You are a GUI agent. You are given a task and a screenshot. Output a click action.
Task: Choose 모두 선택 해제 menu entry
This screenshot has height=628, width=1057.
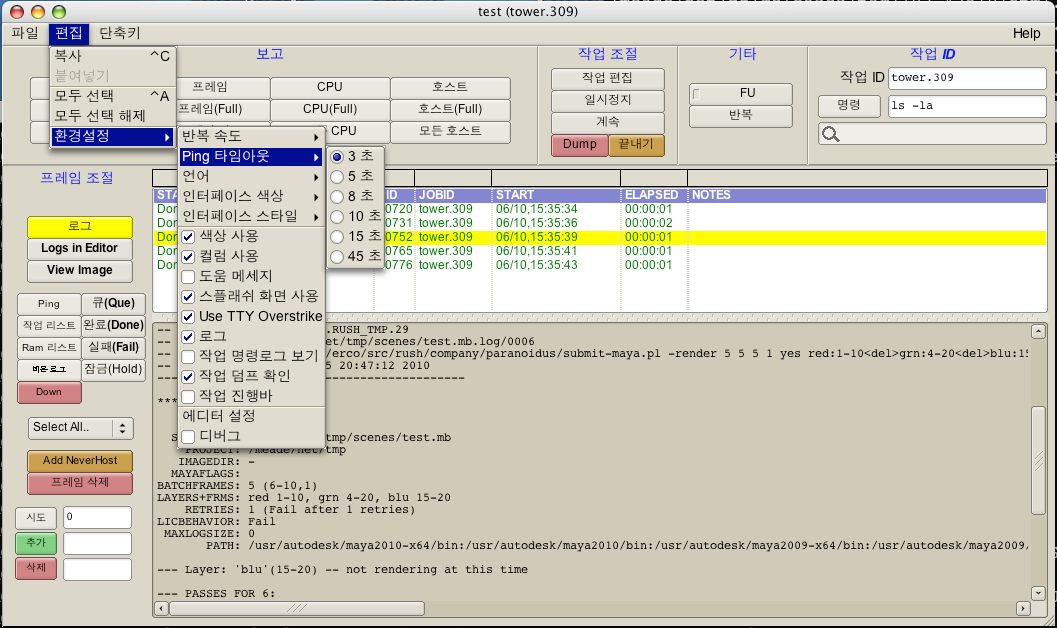[113, 116]
